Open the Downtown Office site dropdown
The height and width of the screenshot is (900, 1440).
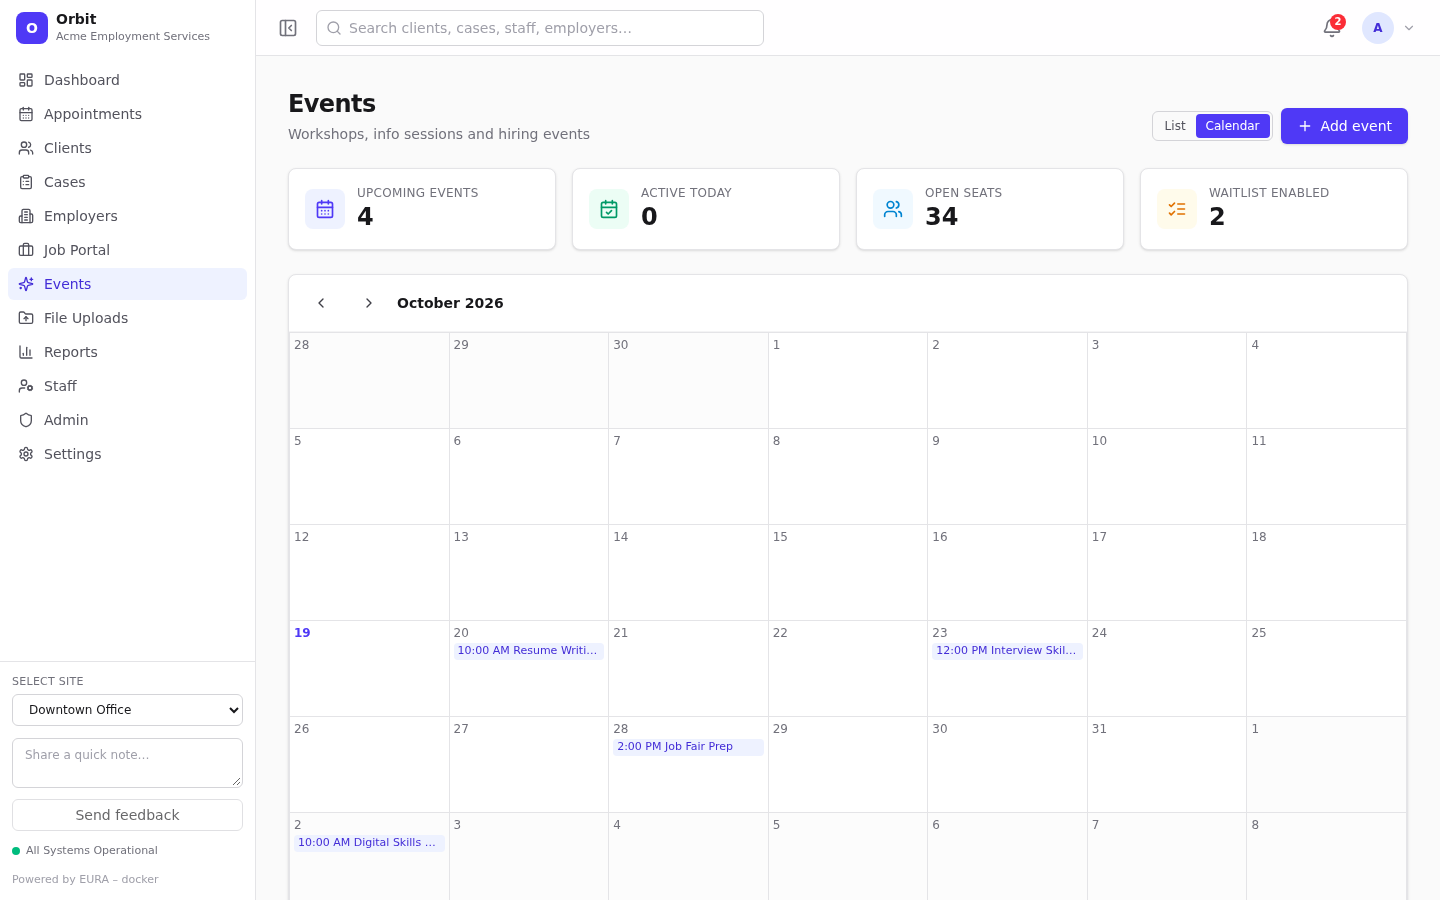127,710
